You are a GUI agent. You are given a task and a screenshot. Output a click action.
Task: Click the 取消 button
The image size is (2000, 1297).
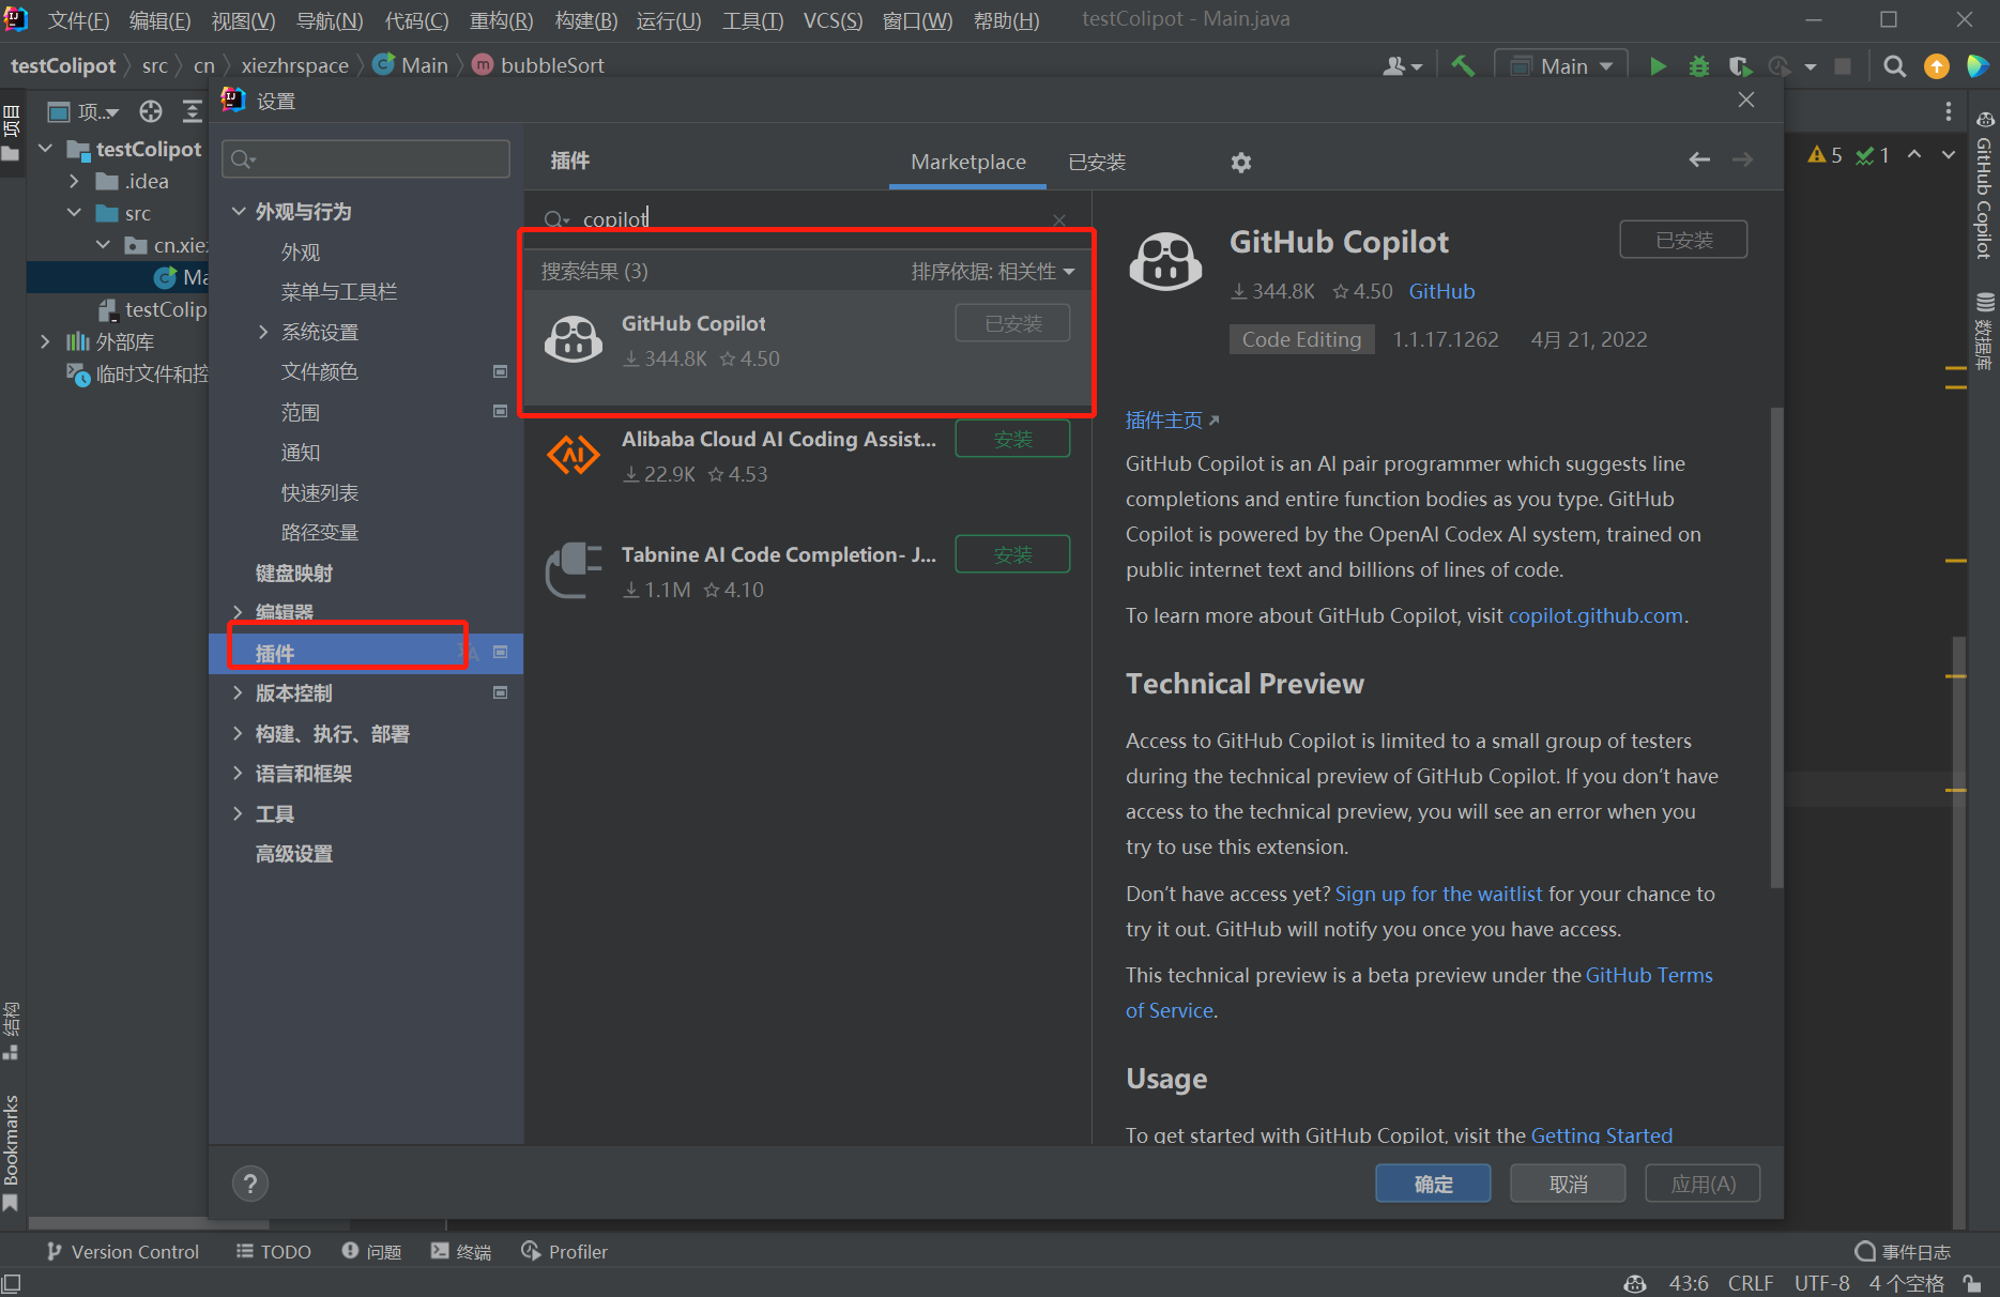[x=1567, y=1184]
